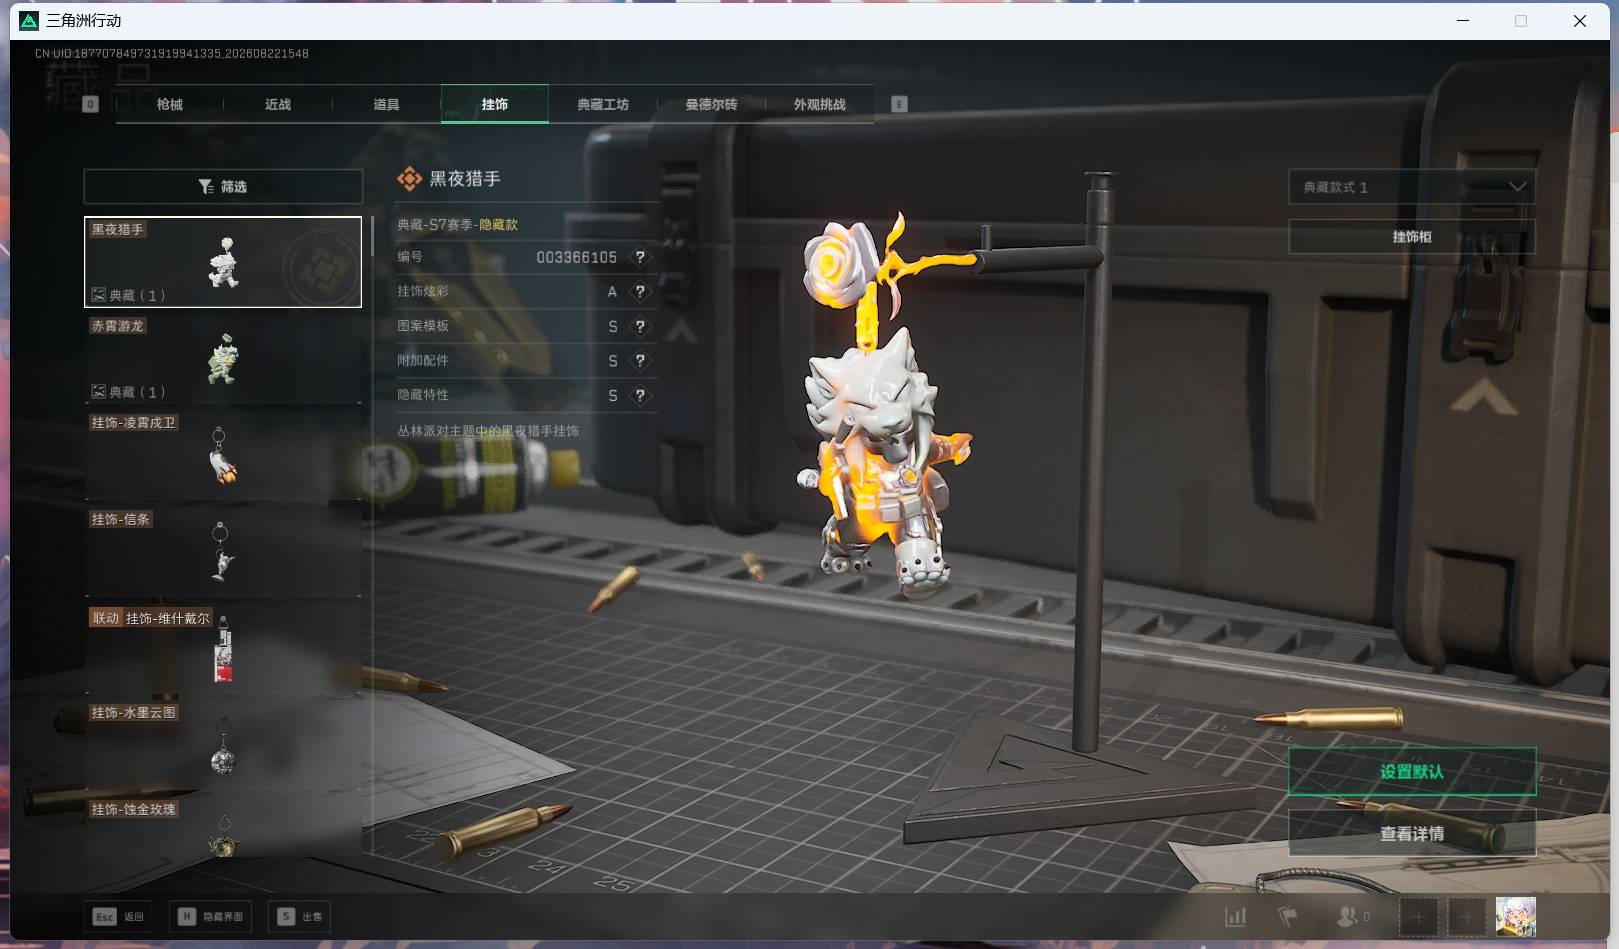Select the 赤霄游龙 charm card

click(223, 358)
